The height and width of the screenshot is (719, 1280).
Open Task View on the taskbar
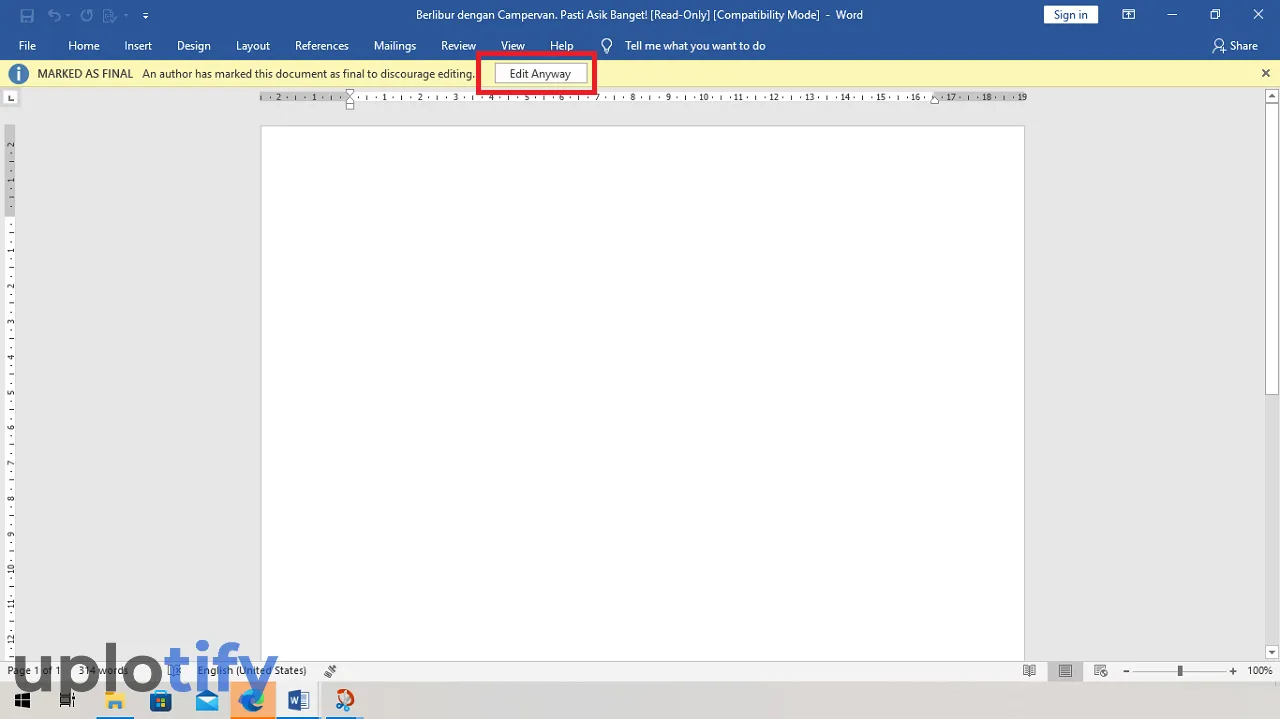[x=68, y=700]
